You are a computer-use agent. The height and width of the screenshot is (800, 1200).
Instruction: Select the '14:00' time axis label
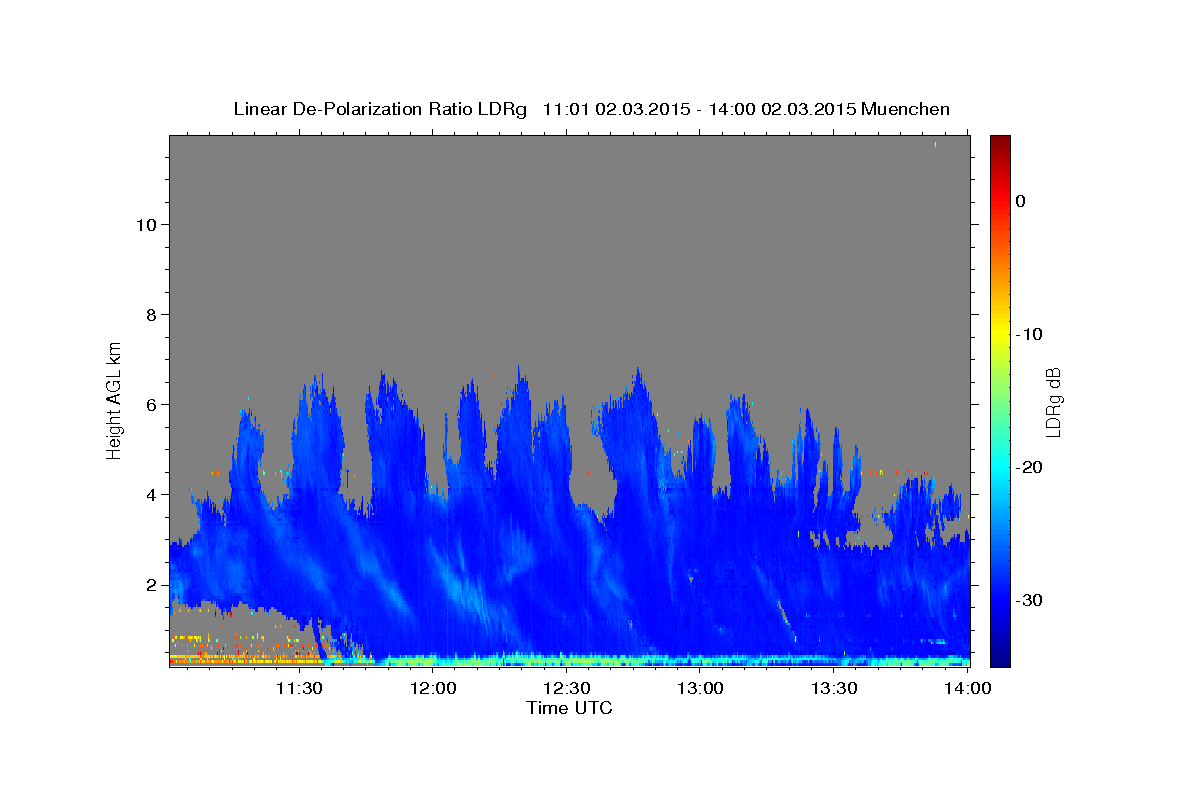(x=968, y=688)
